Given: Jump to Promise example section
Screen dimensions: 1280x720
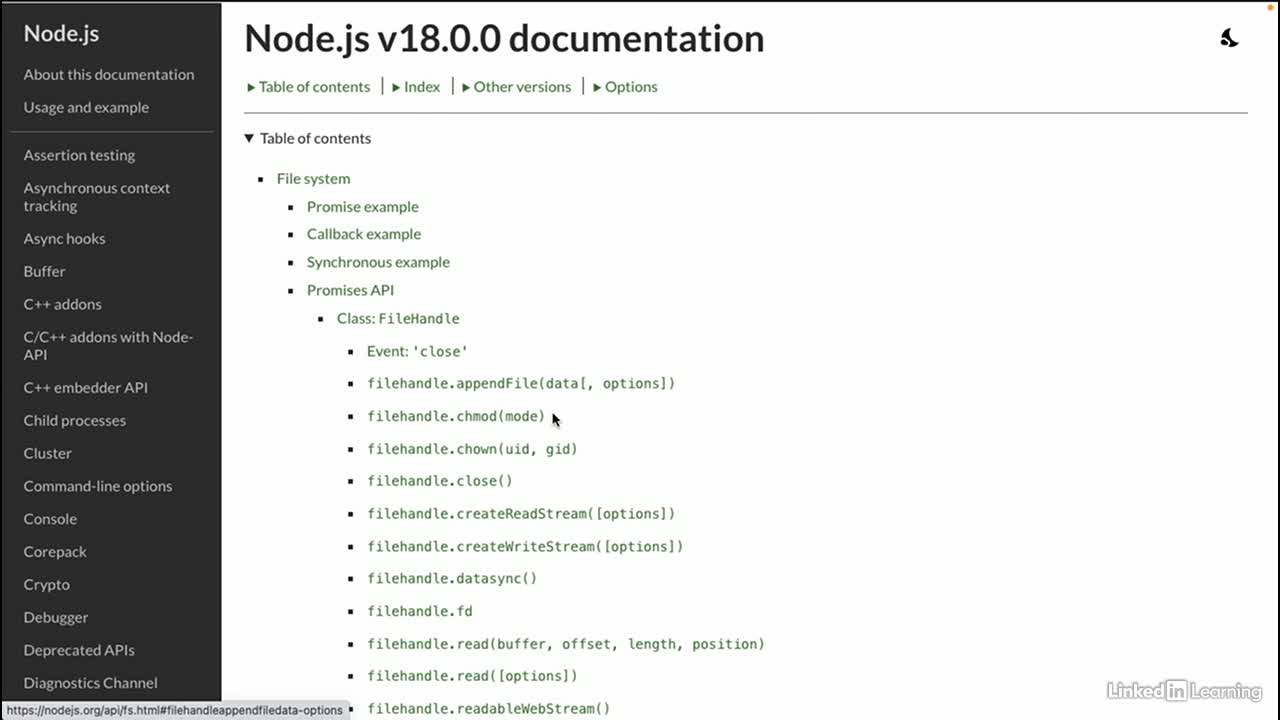Looking at the screenshot, I should point(362,207).
